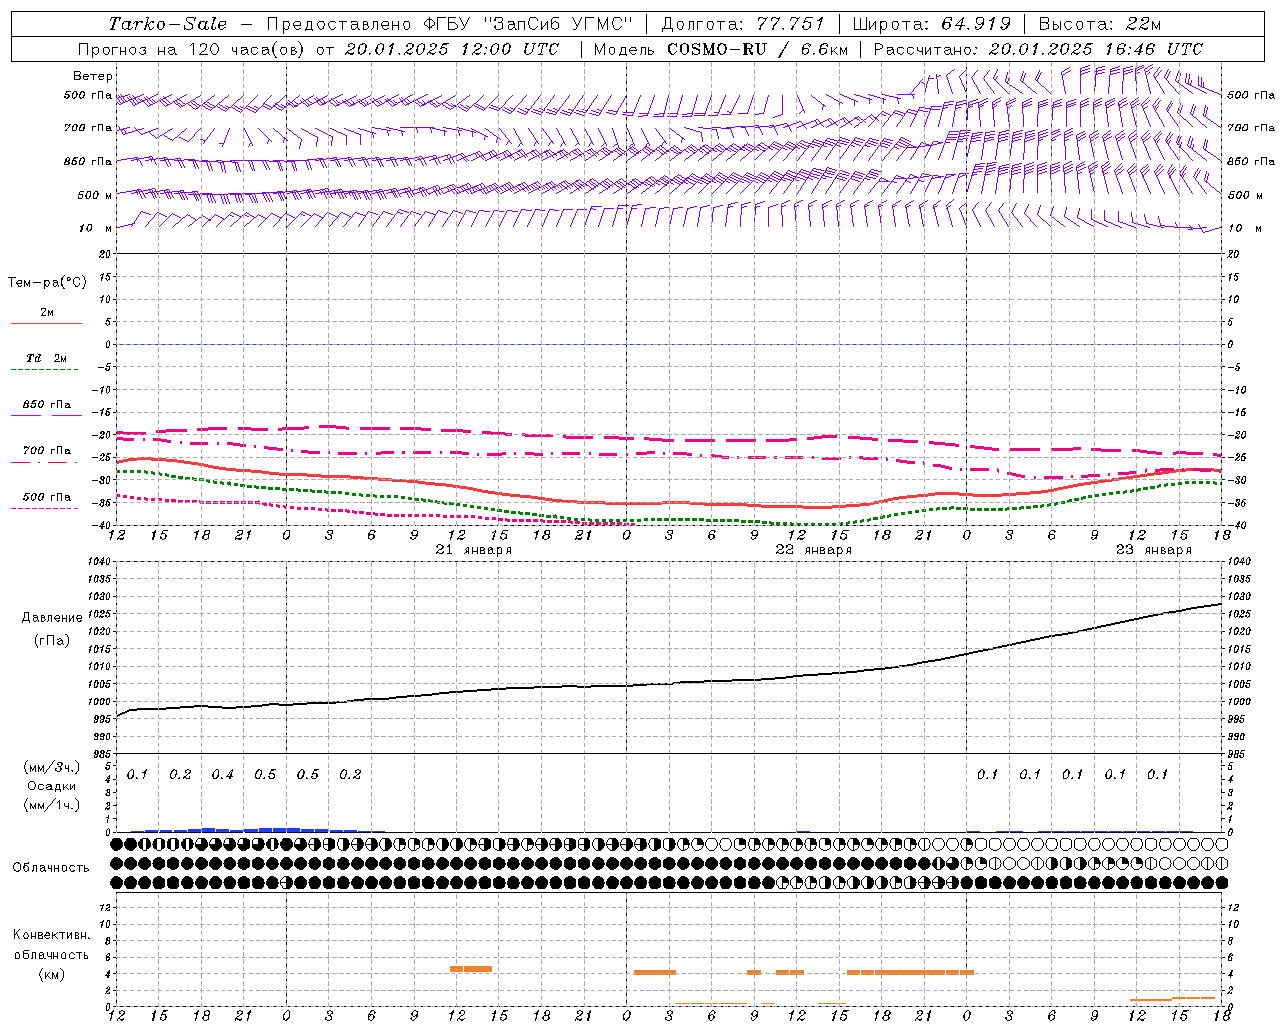Select the text Предоставлено ФГБУ "ЗапСиб УГМС"
1280x1024 pixels.
click(x=449, y=24)
